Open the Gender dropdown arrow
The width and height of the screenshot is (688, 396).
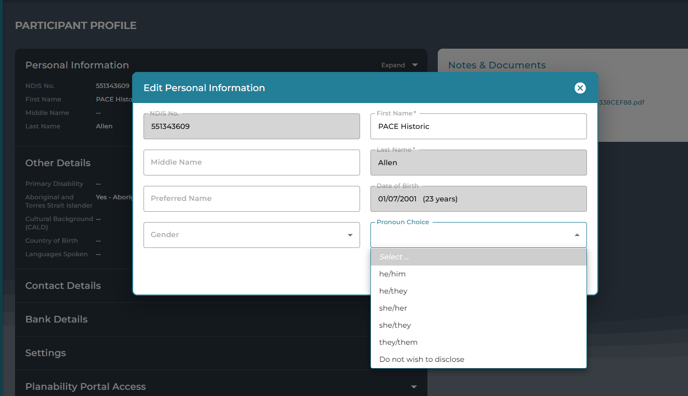click(350, 235)
